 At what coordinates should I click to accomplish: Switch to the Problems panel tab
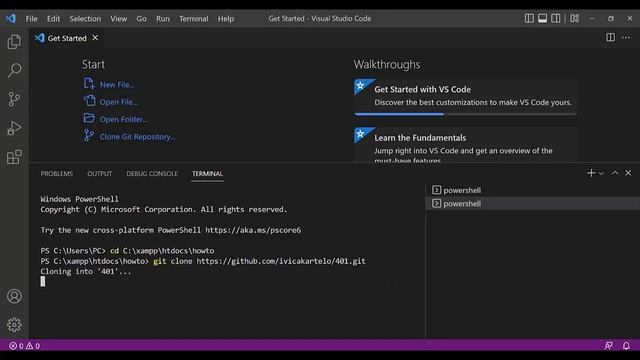coord(57,173)
